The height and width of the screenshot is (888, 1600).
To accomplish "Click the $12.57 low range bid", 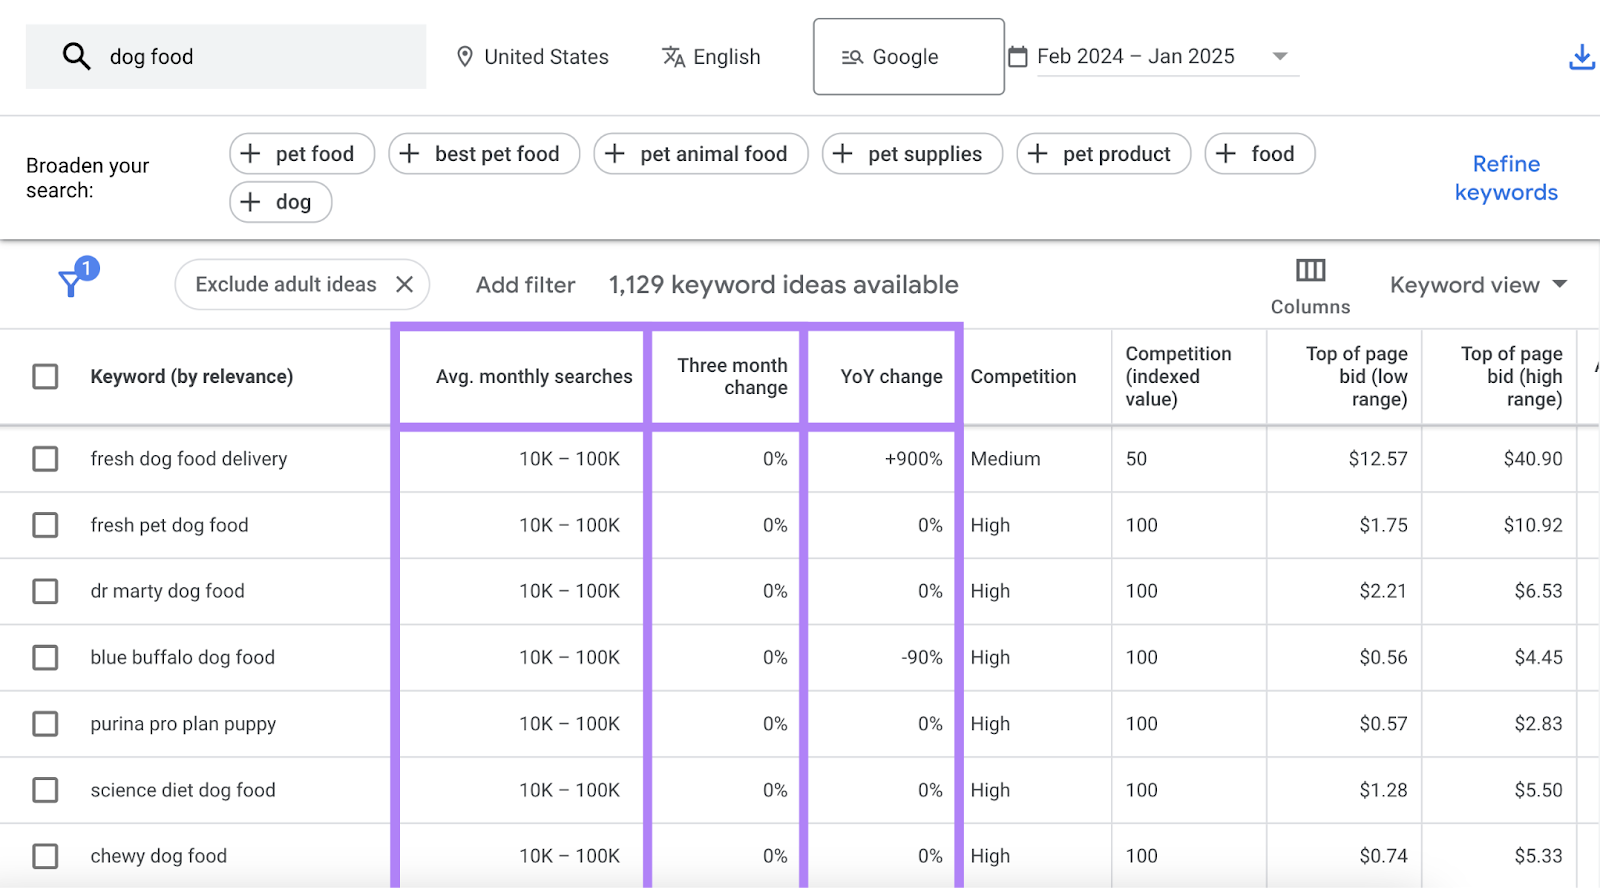I will 1378,459.
